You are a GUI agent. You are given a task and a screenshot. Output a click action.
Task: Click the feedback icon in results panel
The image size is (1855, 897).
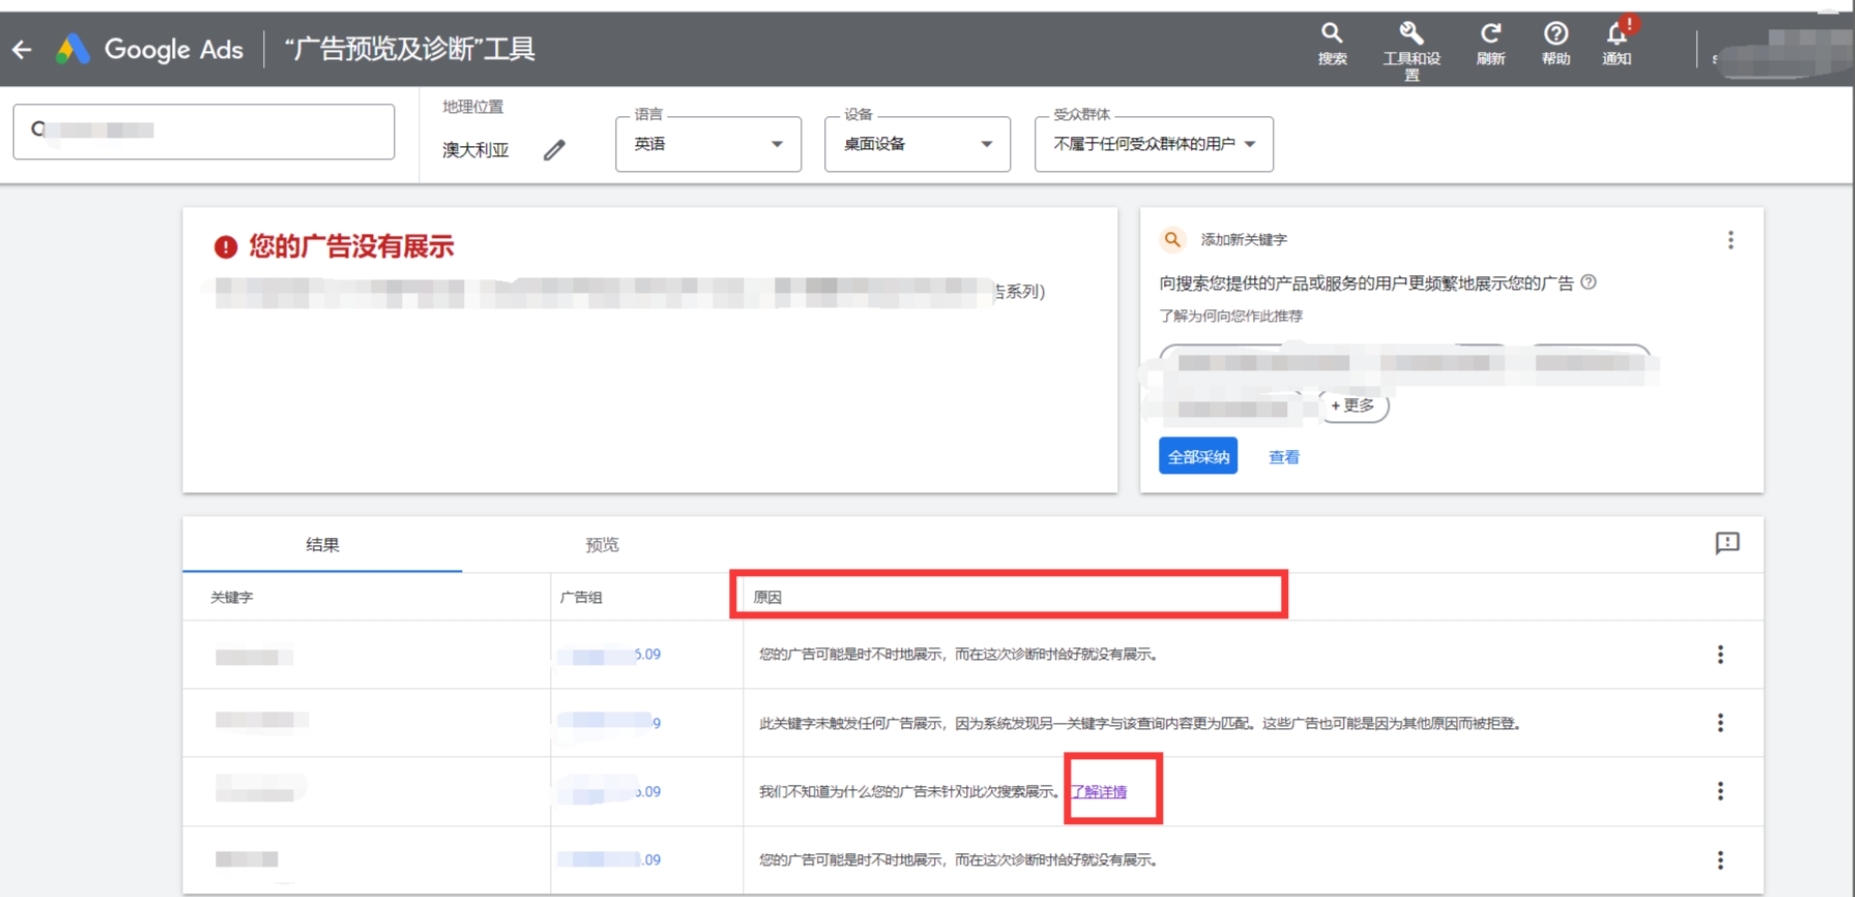(1727, 543)
